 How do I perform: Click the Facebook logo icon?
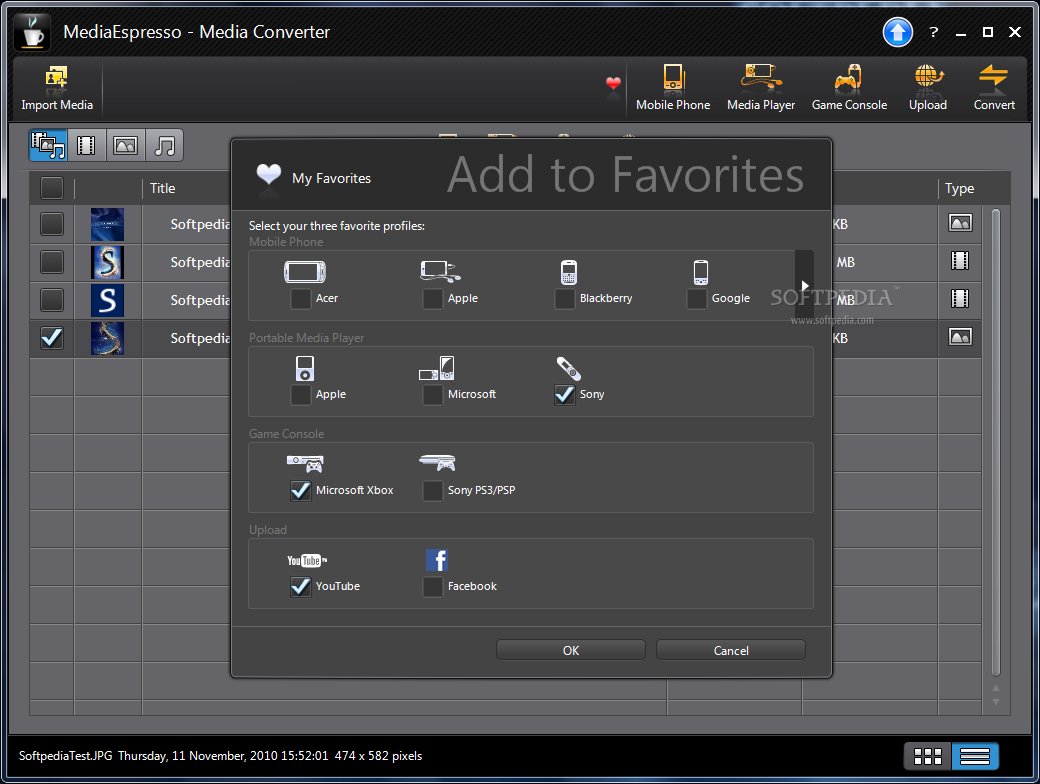click(x=436, y=560)
